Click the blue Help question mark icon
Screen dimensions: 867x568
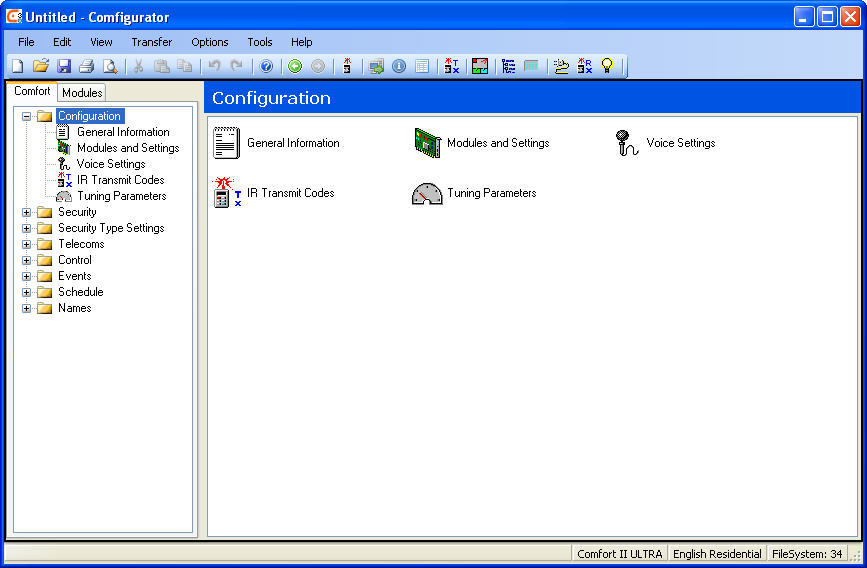(267, 66)
